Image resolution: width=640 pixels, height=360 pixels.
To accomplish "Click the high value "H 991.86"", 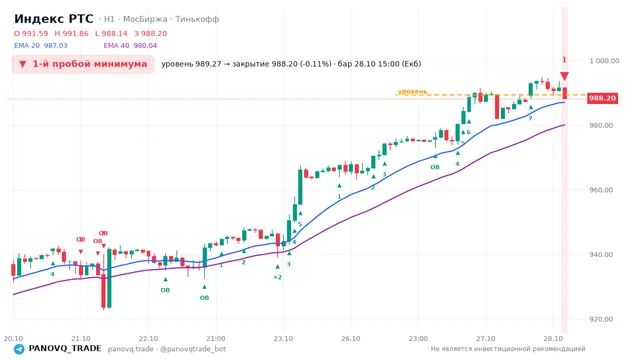I will pos(71,33).
